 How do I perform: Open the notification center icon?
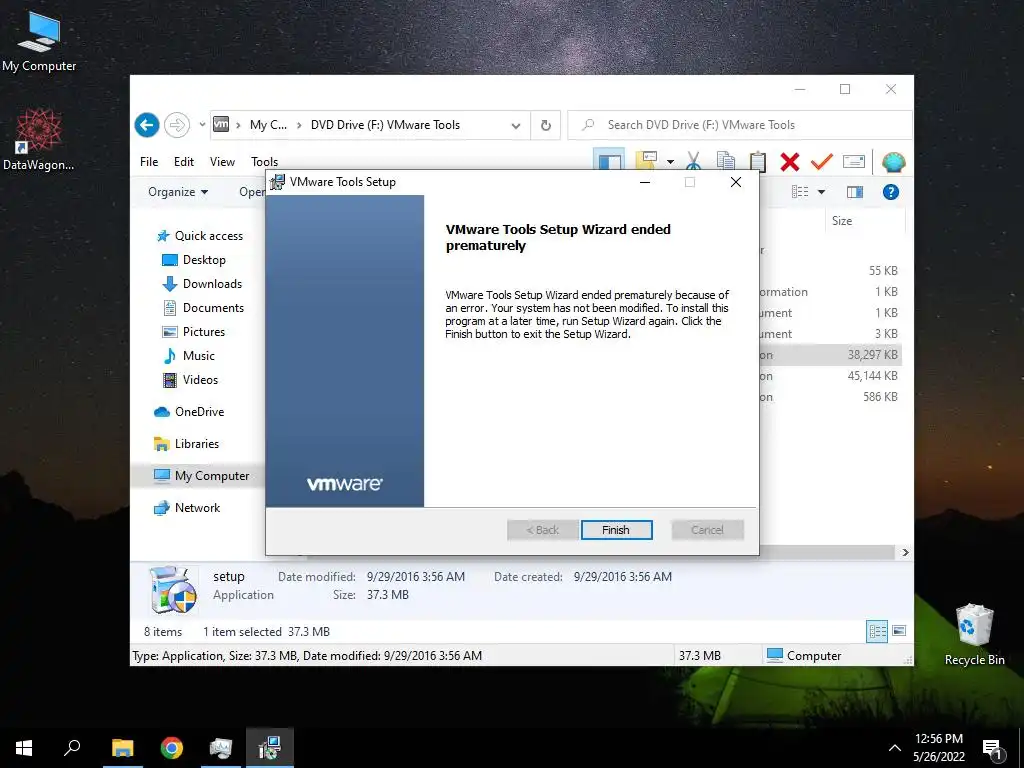(993, 750)
